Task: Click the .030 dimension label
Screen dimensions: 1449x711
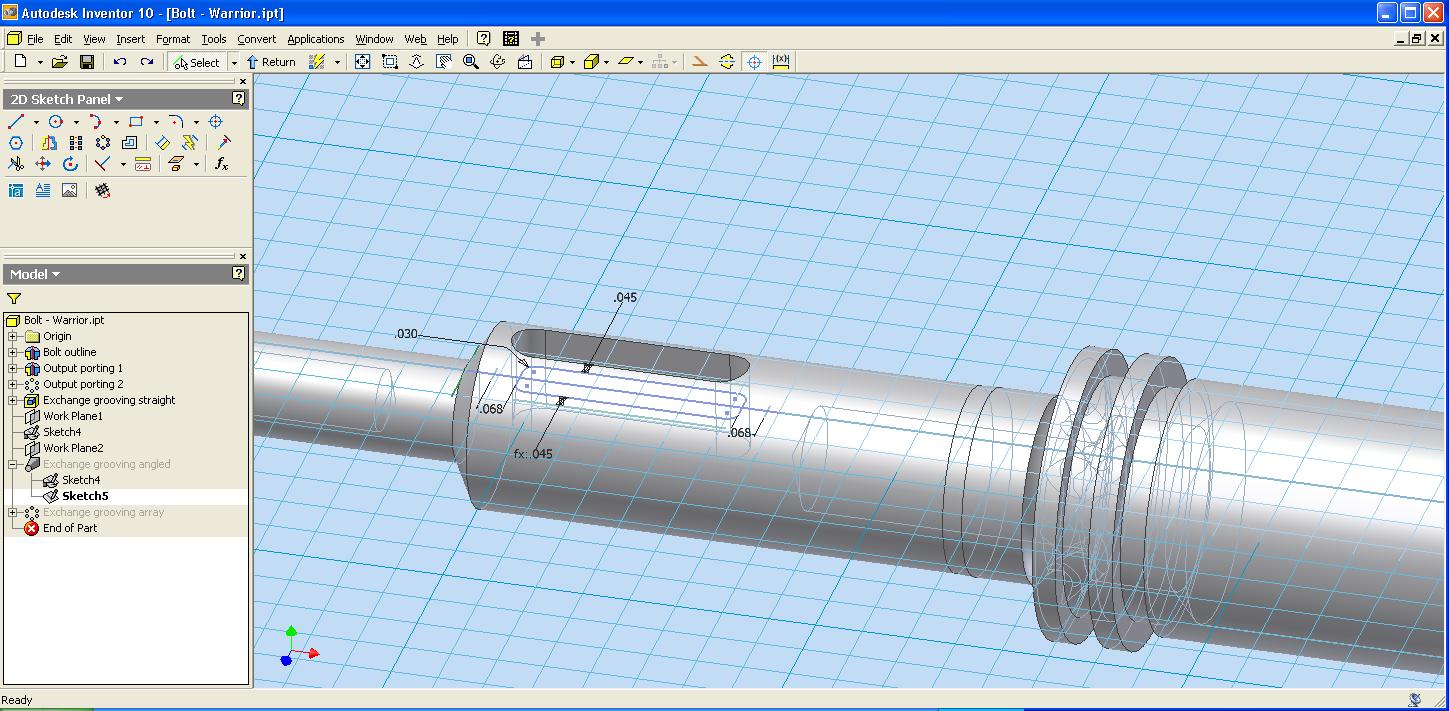Action: tap(406, 334)
